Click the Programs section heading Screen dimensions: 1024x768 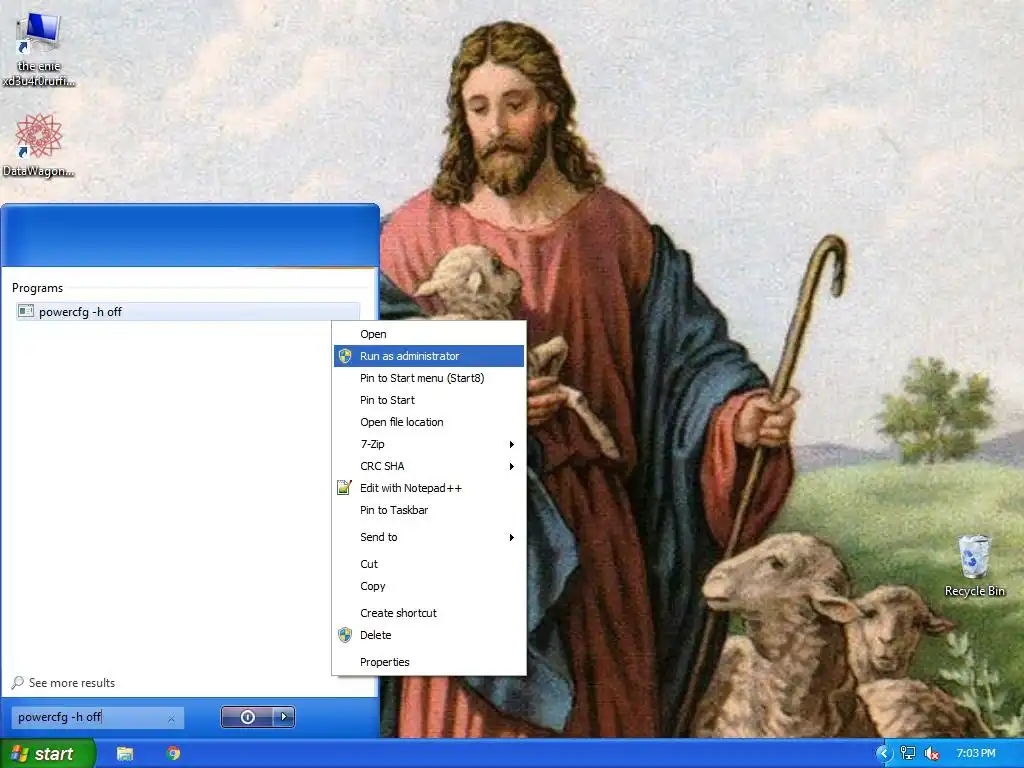[x=37, y=288]
